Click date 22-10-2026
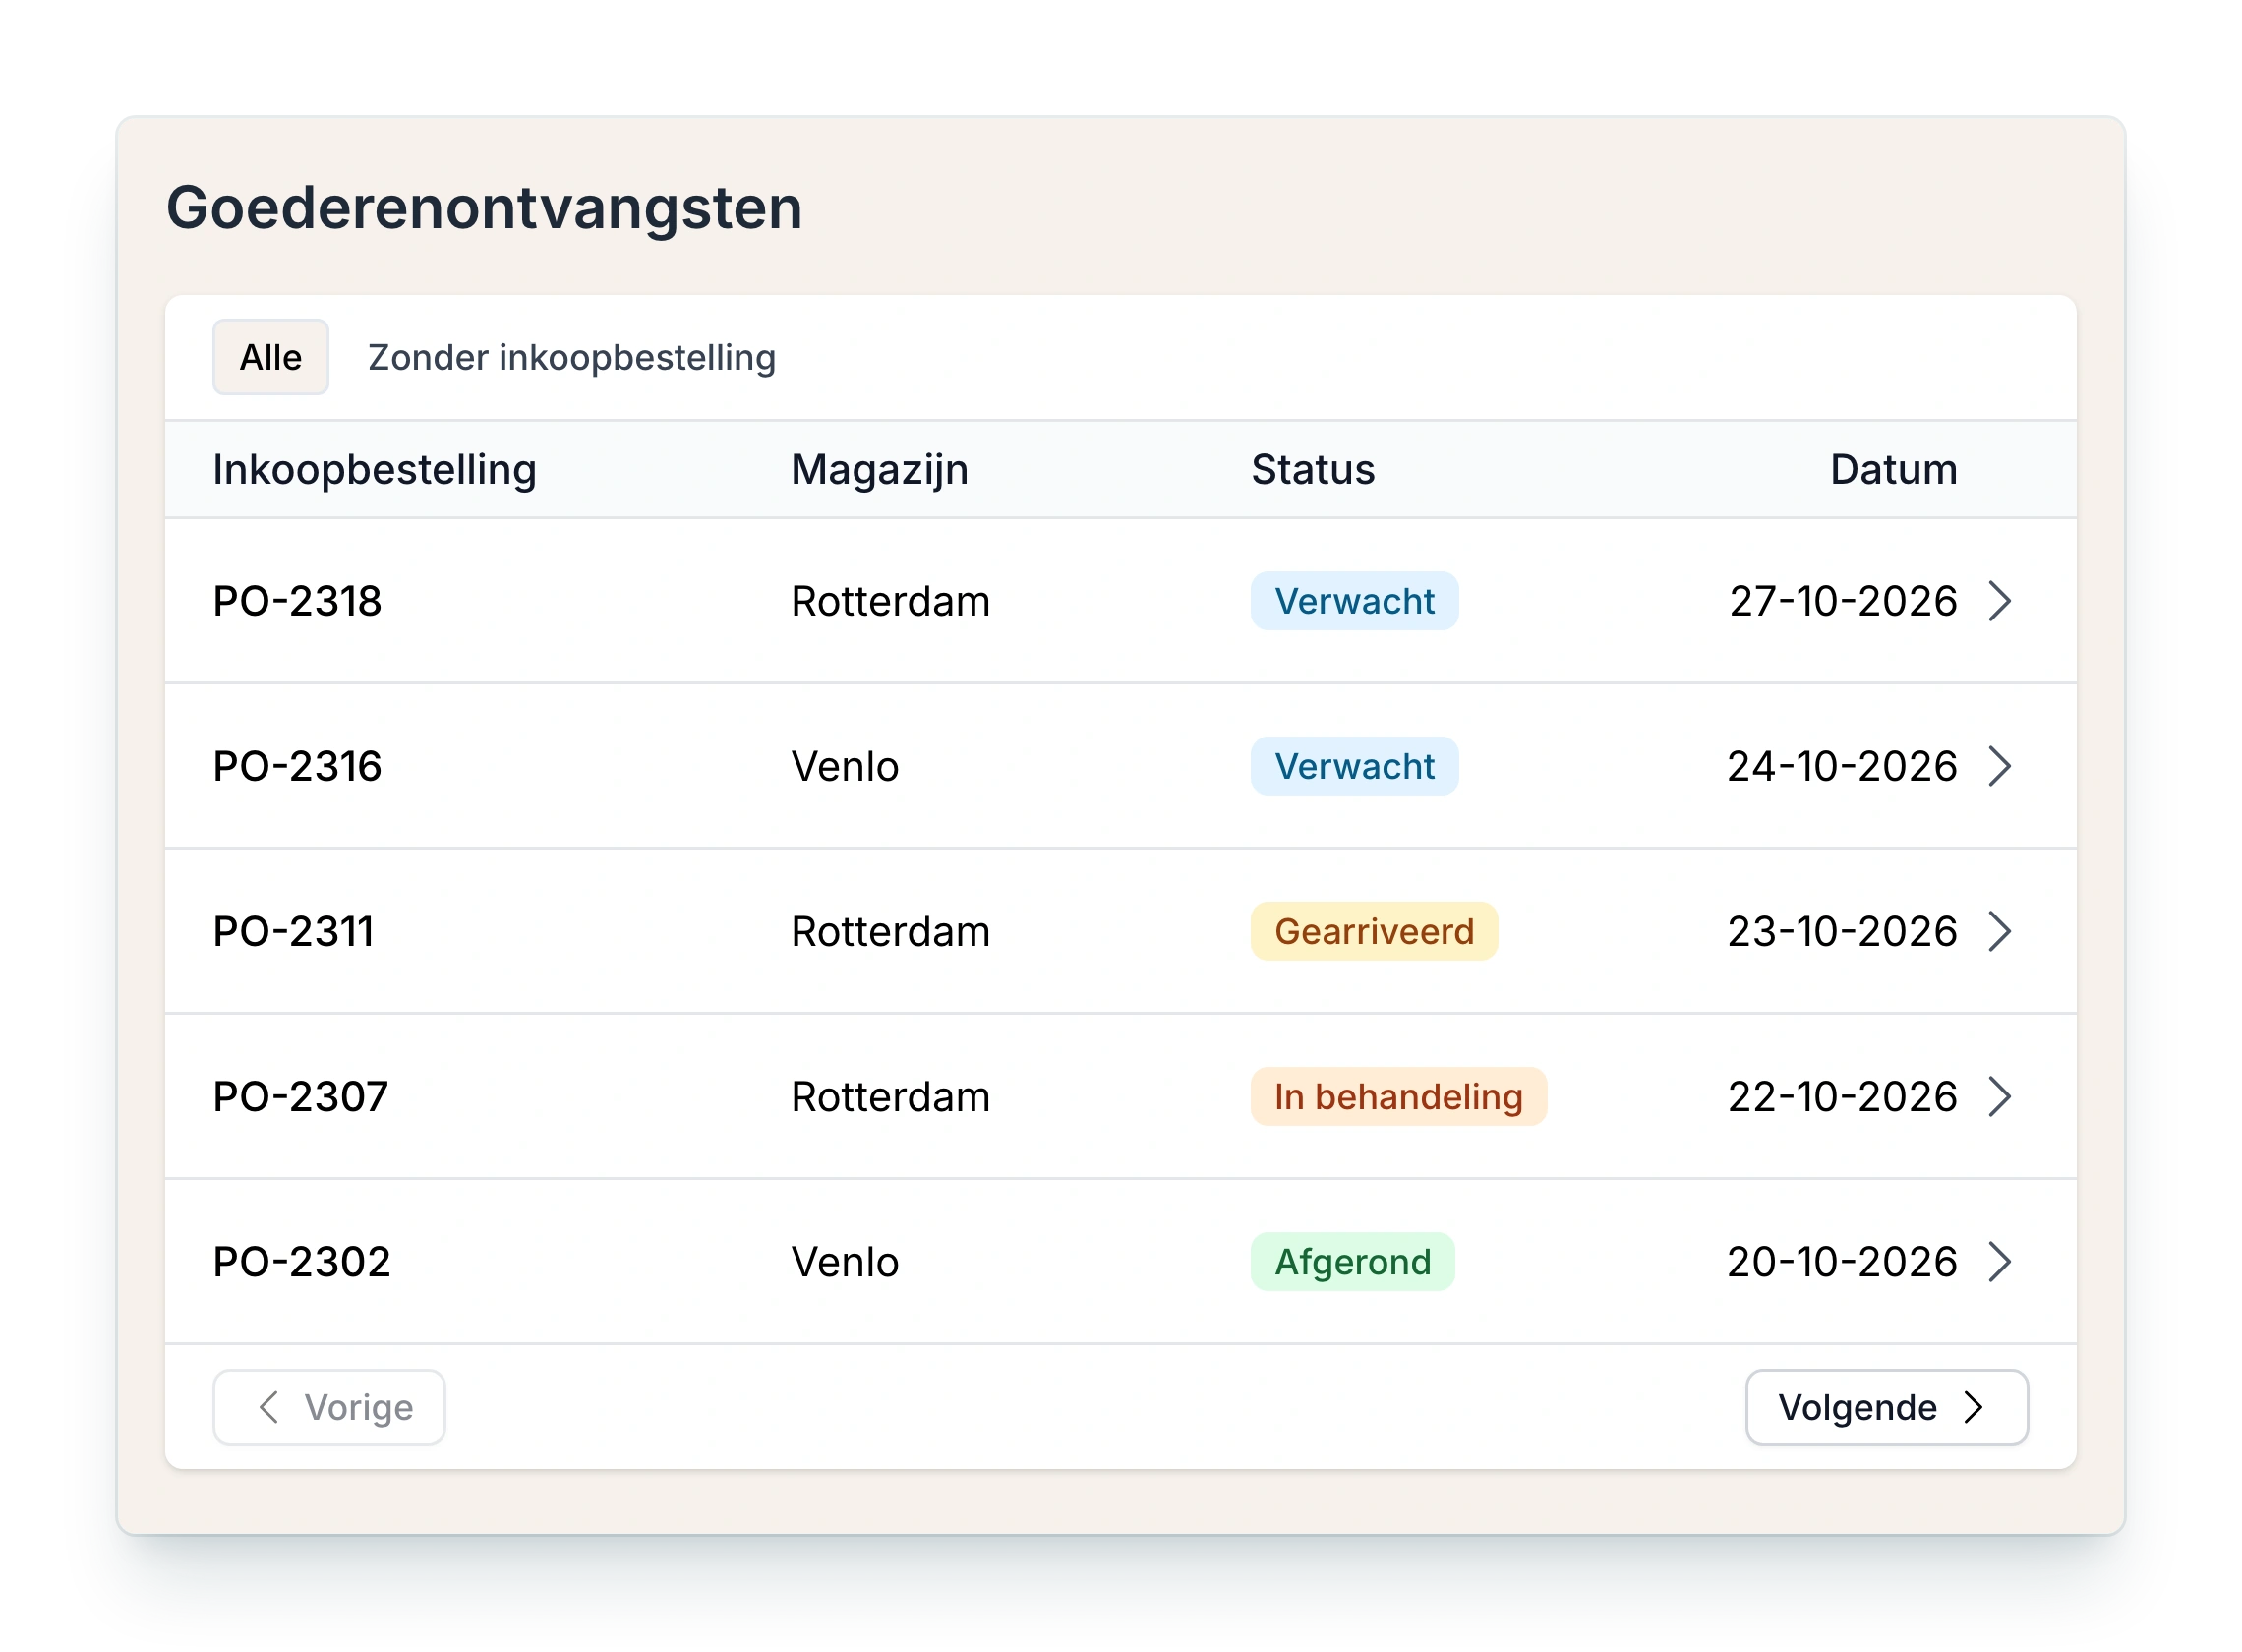The width and height of the screenshot is (2242, 1652). tap(1842, 1096)
